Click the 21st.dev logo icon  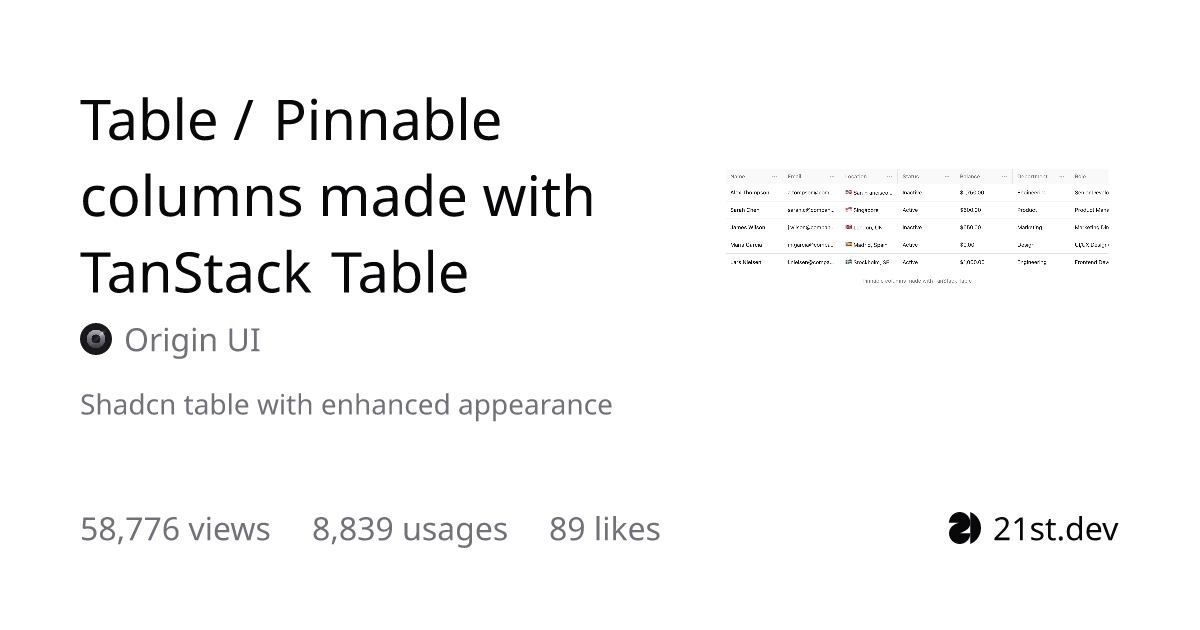pyautogui.click(x=964, y=528)
